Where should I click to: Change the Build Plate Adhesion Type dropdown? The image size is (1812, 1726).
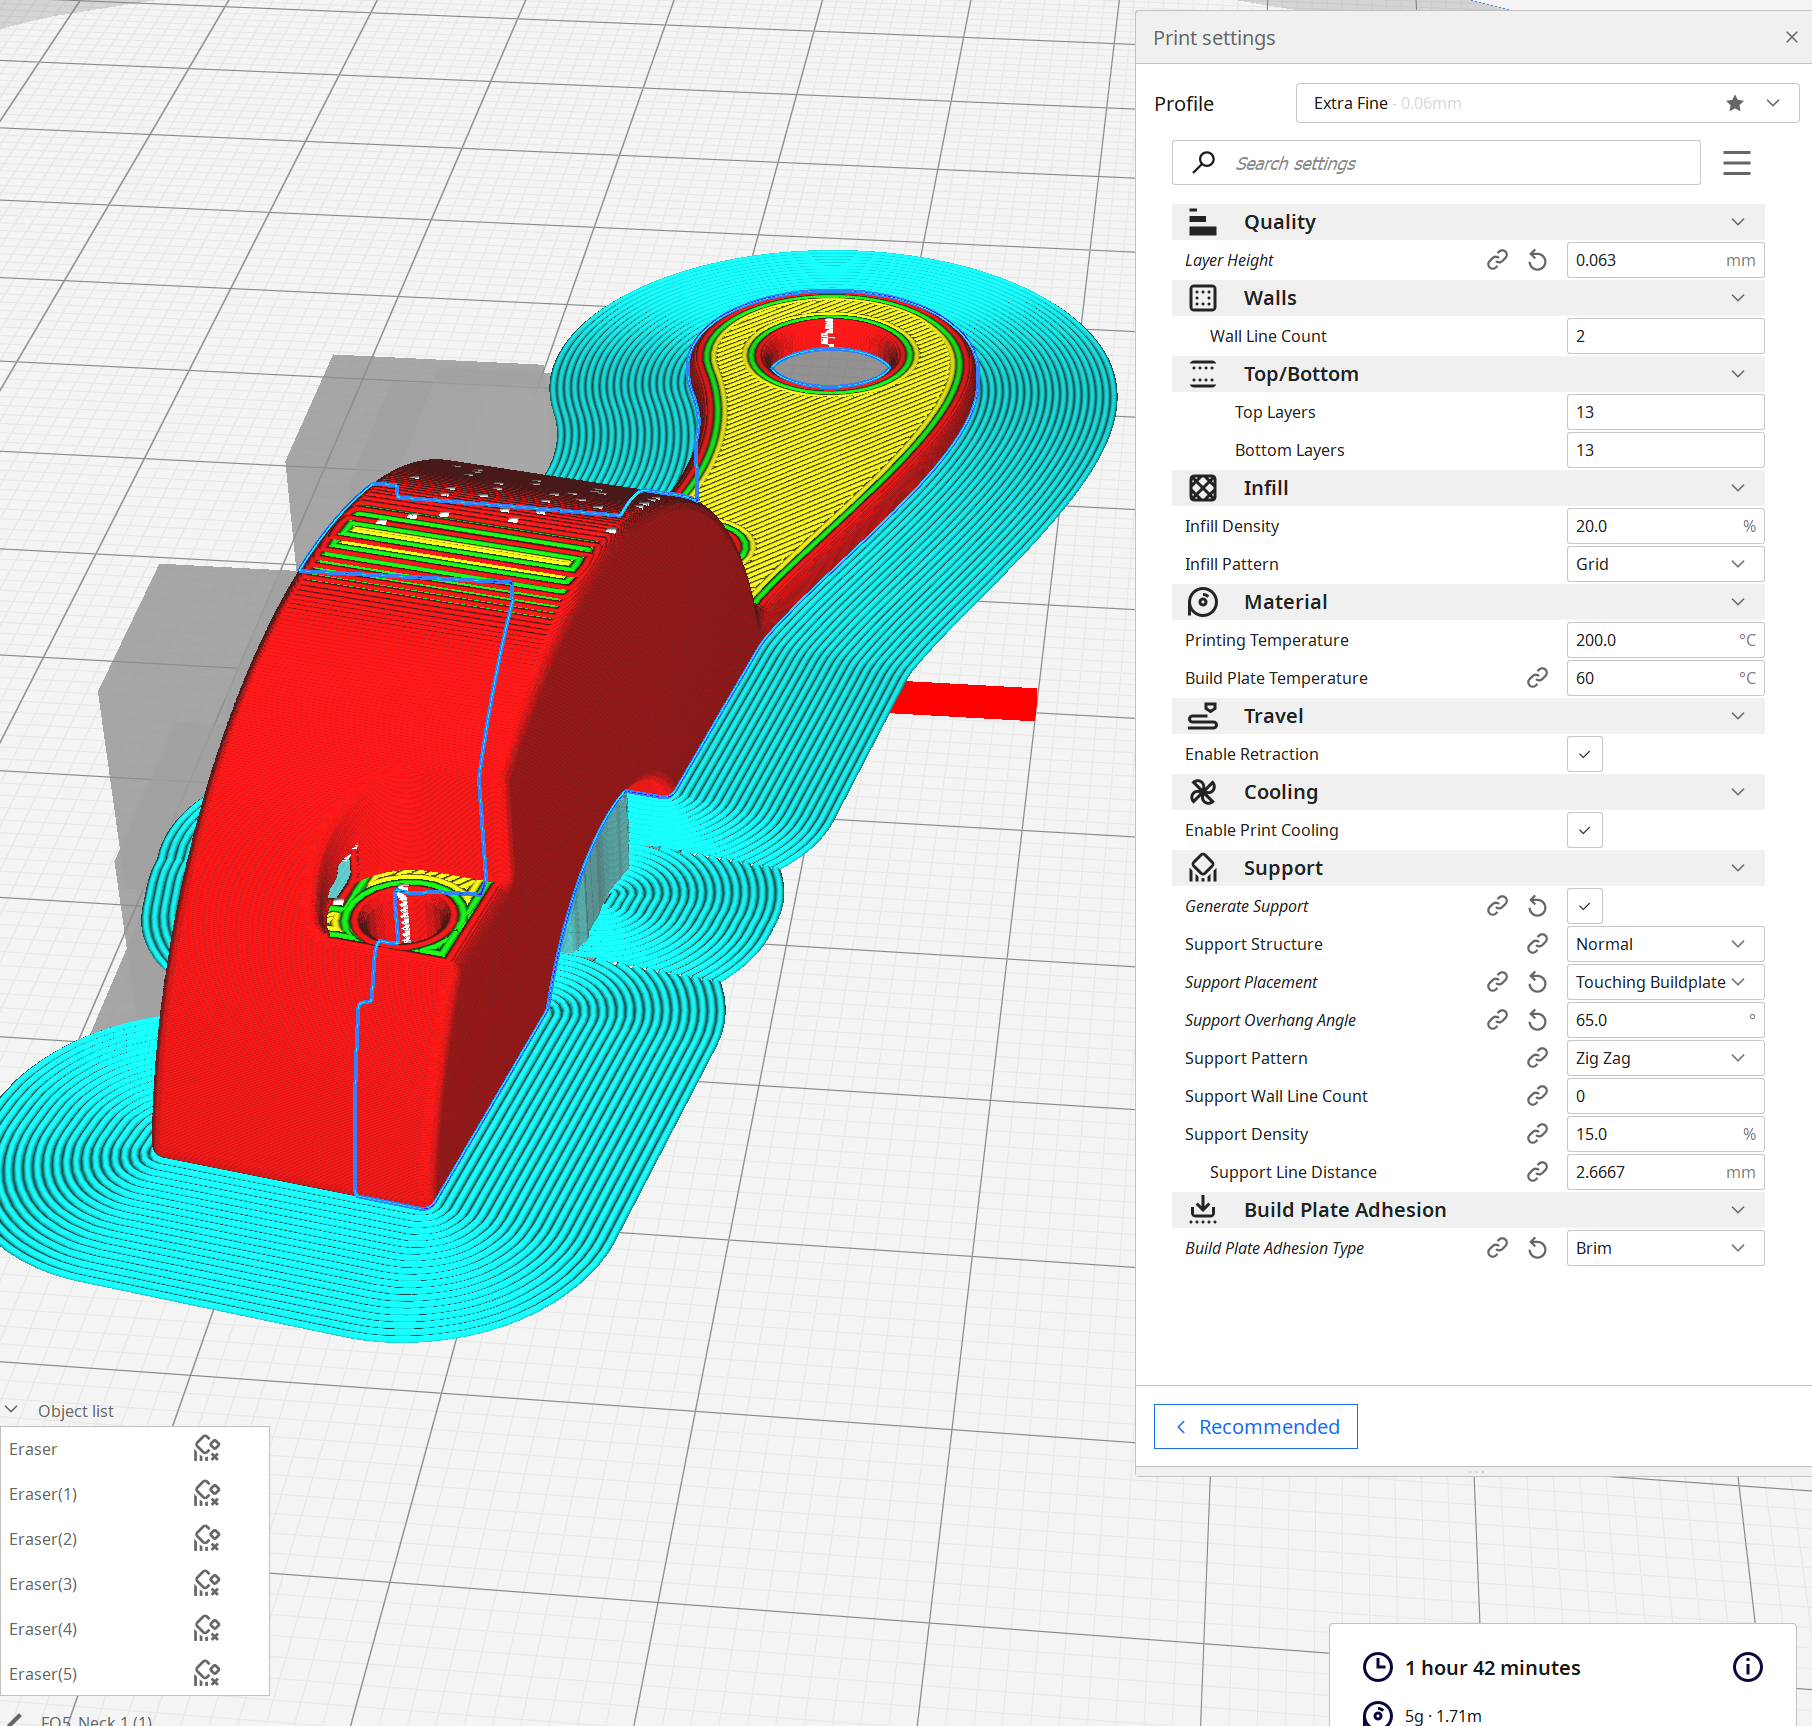[x=1664, y=1248]
